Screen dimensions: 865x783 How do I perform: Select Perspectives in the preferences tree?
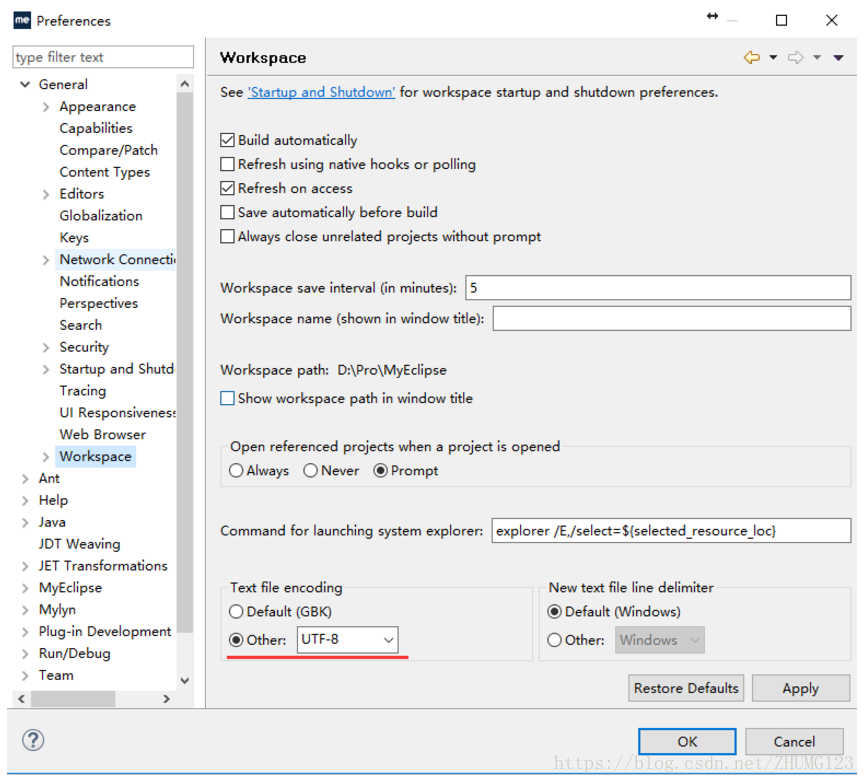point(99,303)
